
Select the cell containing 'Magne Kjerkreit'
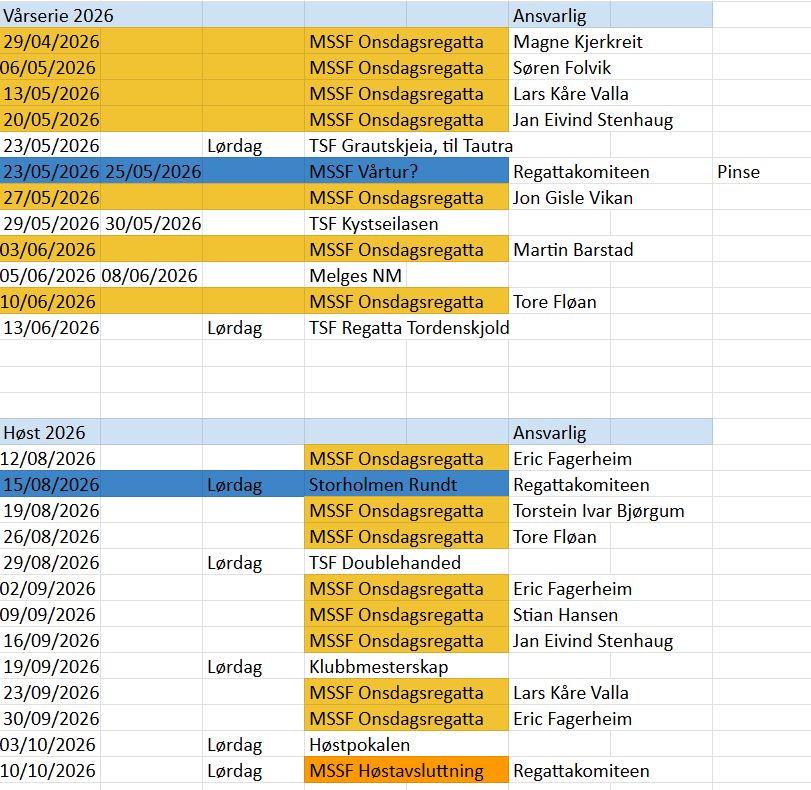(578, 42)
